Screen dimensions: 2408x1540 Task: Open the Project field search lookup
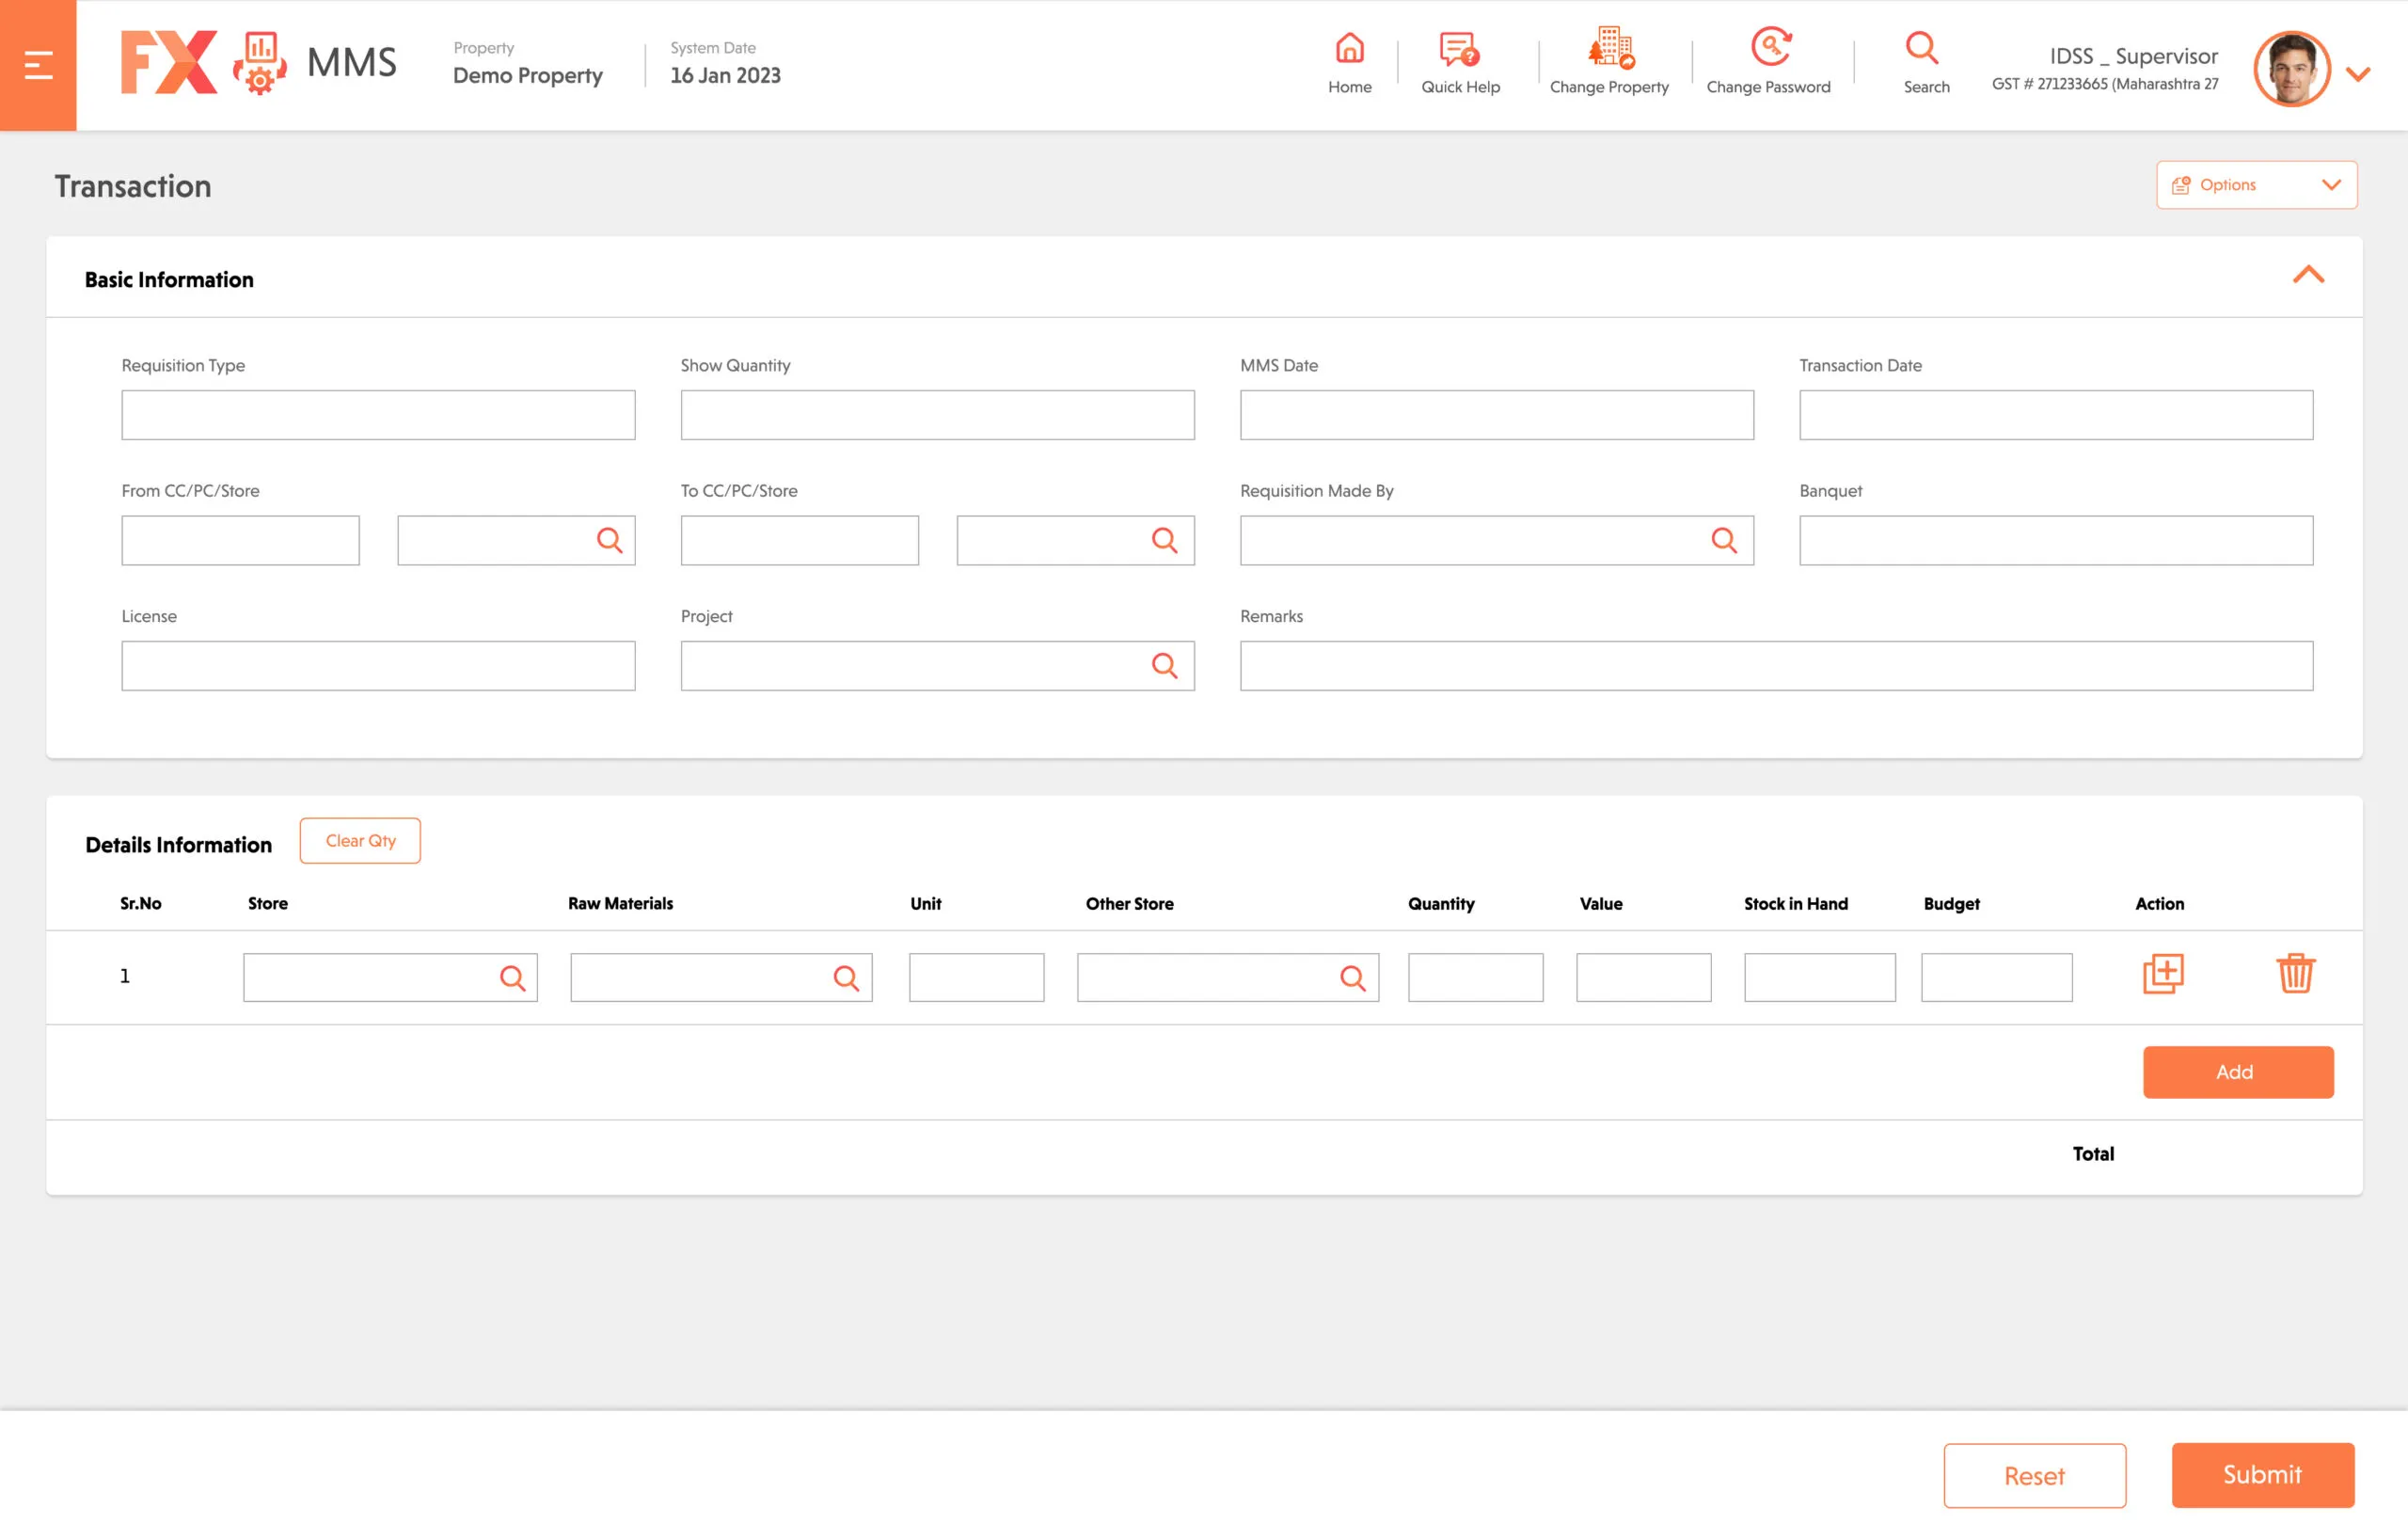coord(1165,664)
